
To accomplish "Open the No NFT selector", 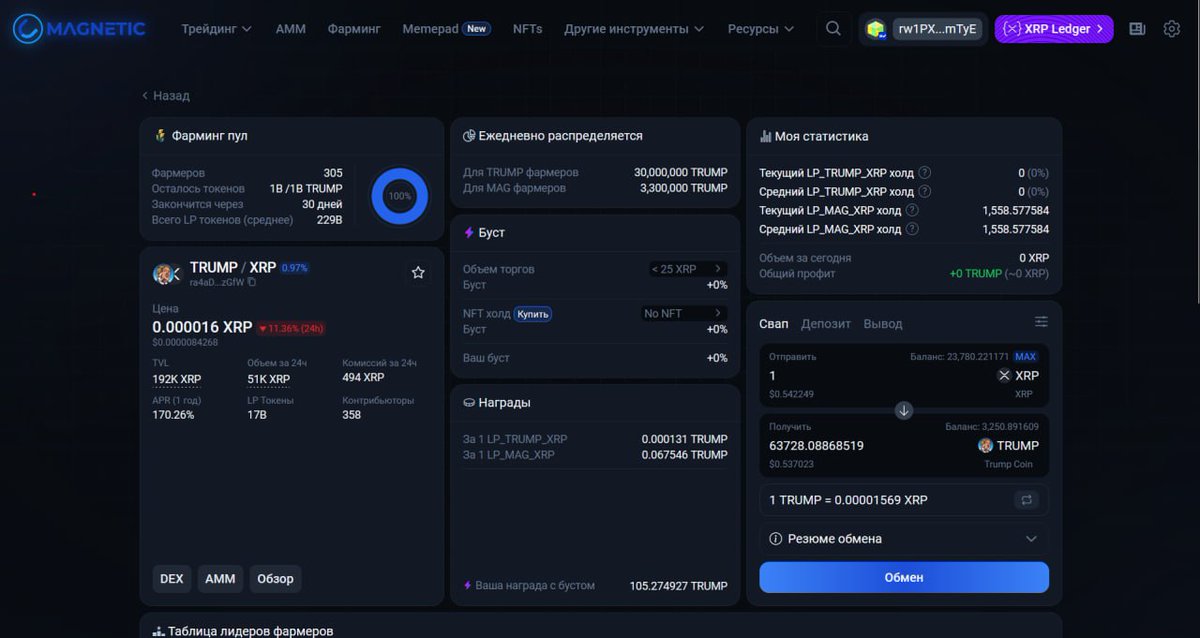I will 683,313.
